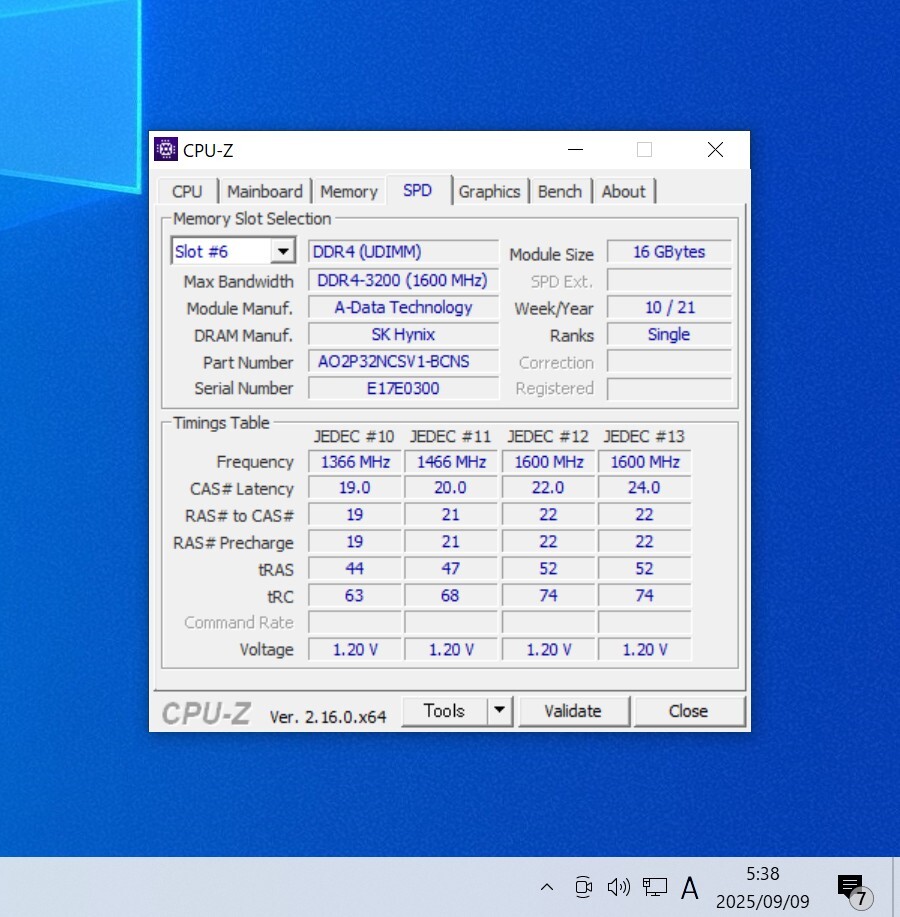This screenshot has height=917, width=900.
Task: Click the Week/Year value 10 / 21
Action: [x=670, y=307]
